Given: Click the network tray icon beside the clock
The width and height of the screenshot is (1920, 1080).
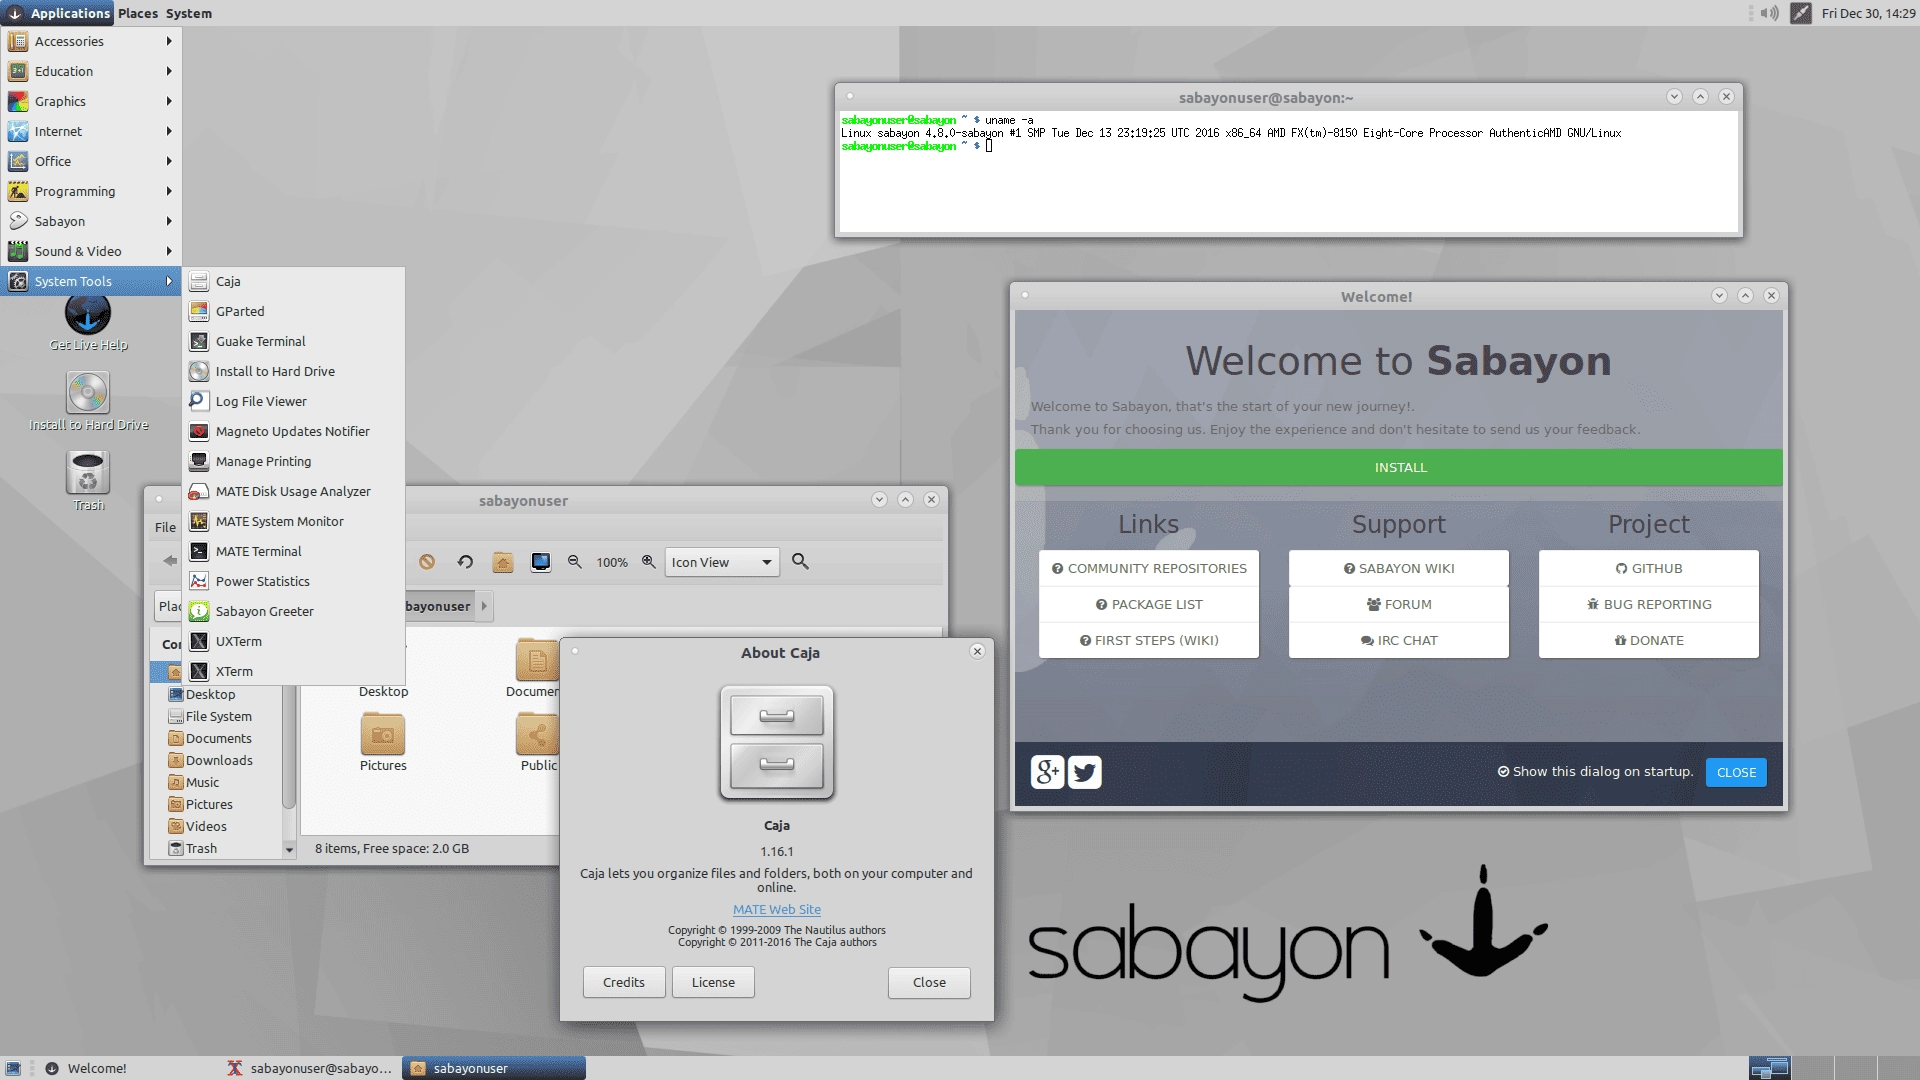Looking at the screenshot, I should pos(1801,13).
